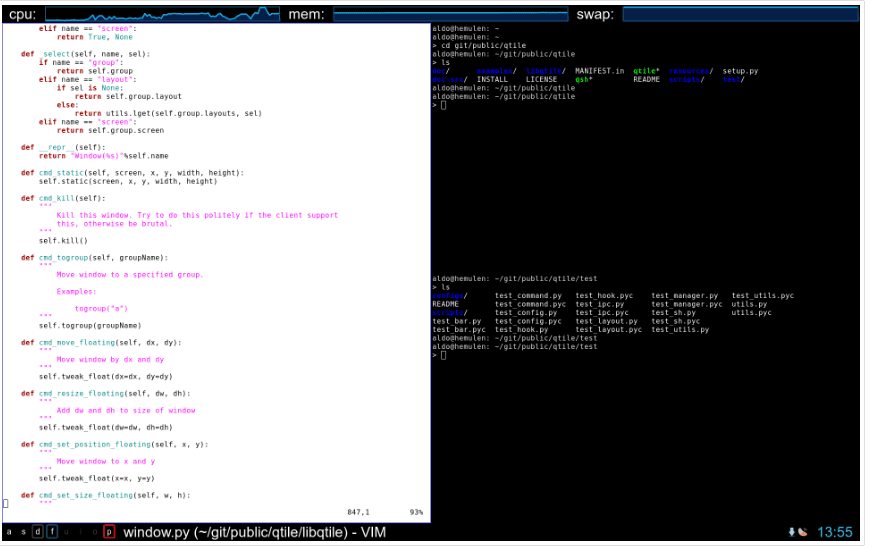Viewport: 875px width, 548px height.
Task: Click the swap usage graph
Action: pos(741,14)
